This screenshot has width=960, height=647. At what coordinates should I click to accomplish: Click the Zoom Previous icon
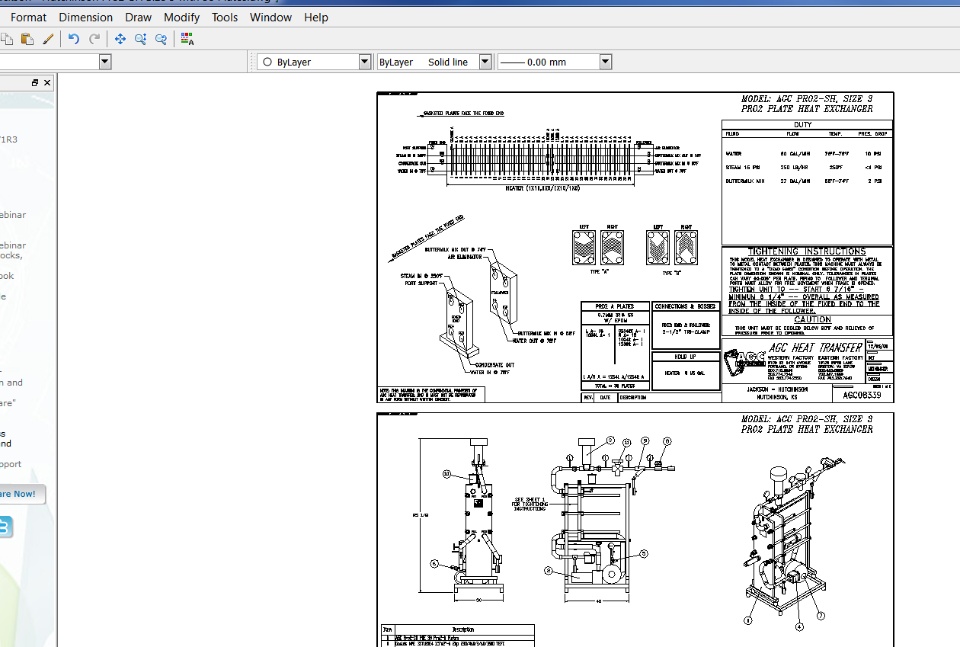tap(161, 39)
